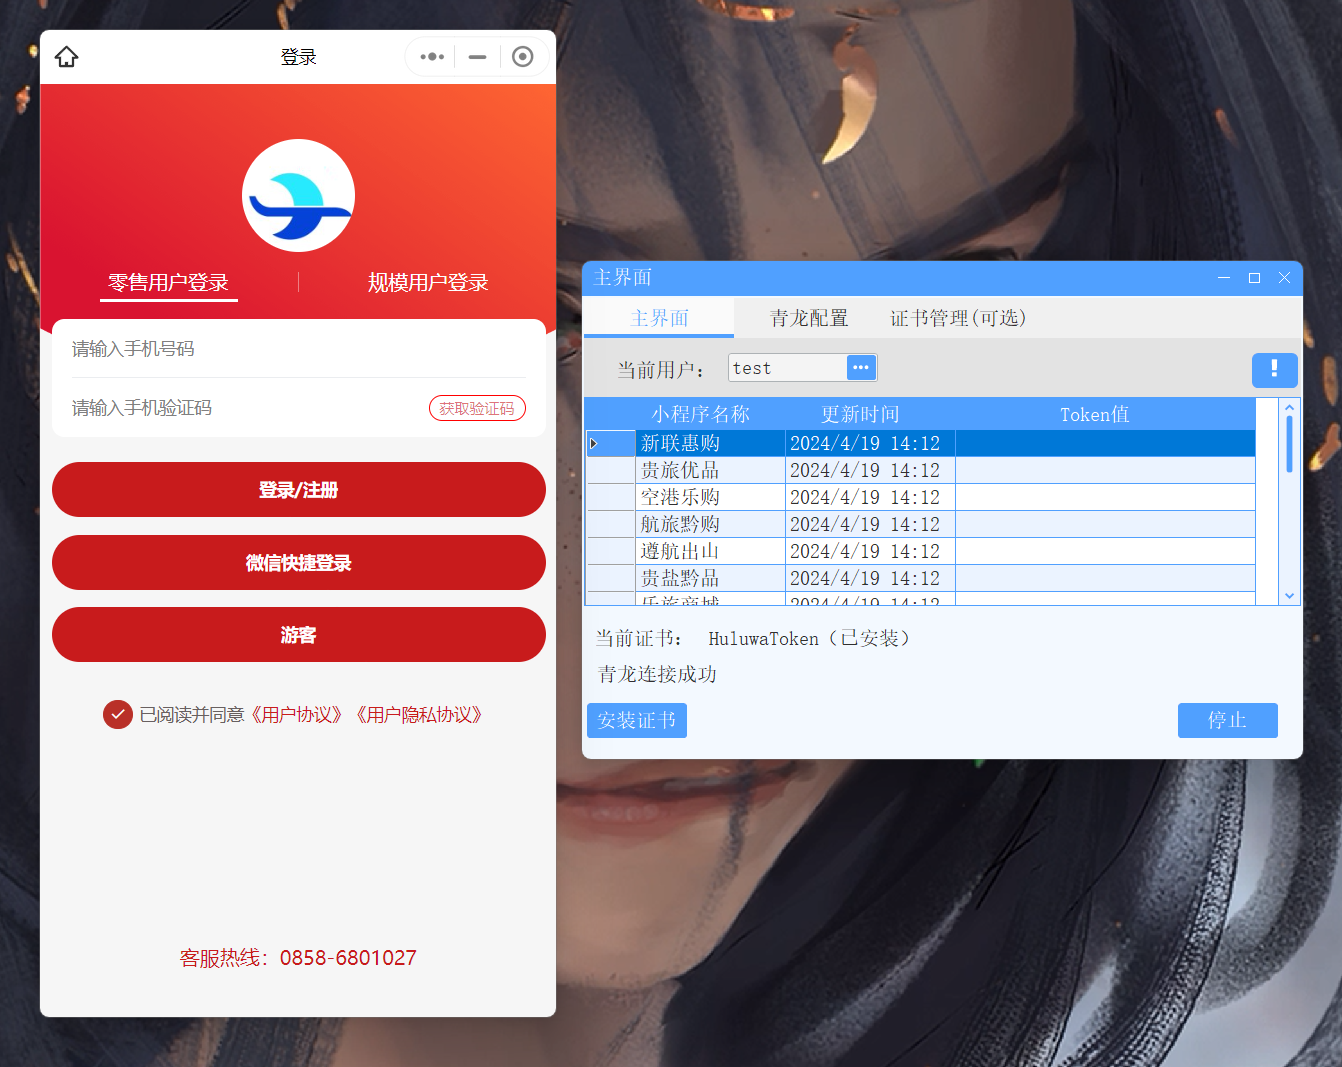This screenshot has width=1342, height=1067.
Task: Click the HuluwaToken（已安装） text
Action: pyautogui.click(x=811, y=638)
